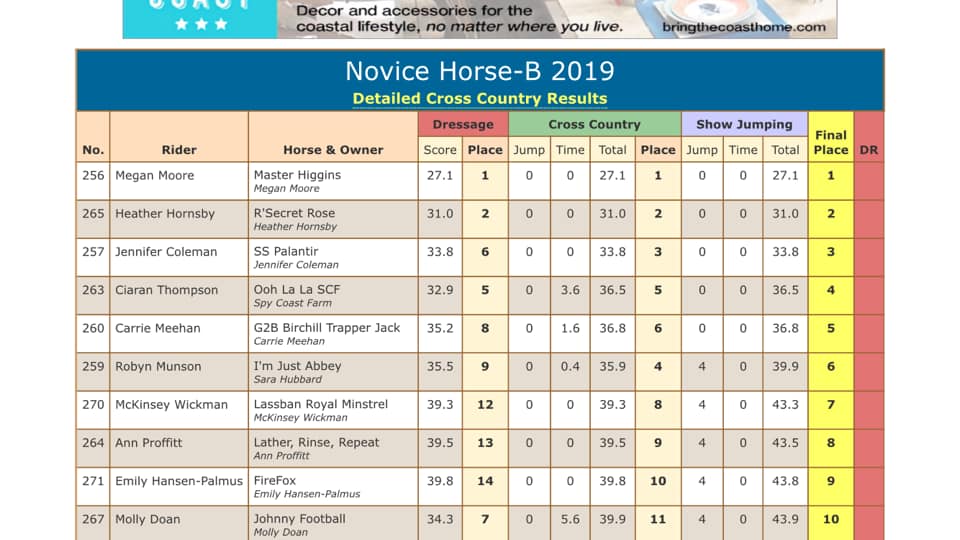Screen dimensions: 960x540
Task: Open Detailed Cross Country Results link
Action: (x=479, y=99)
